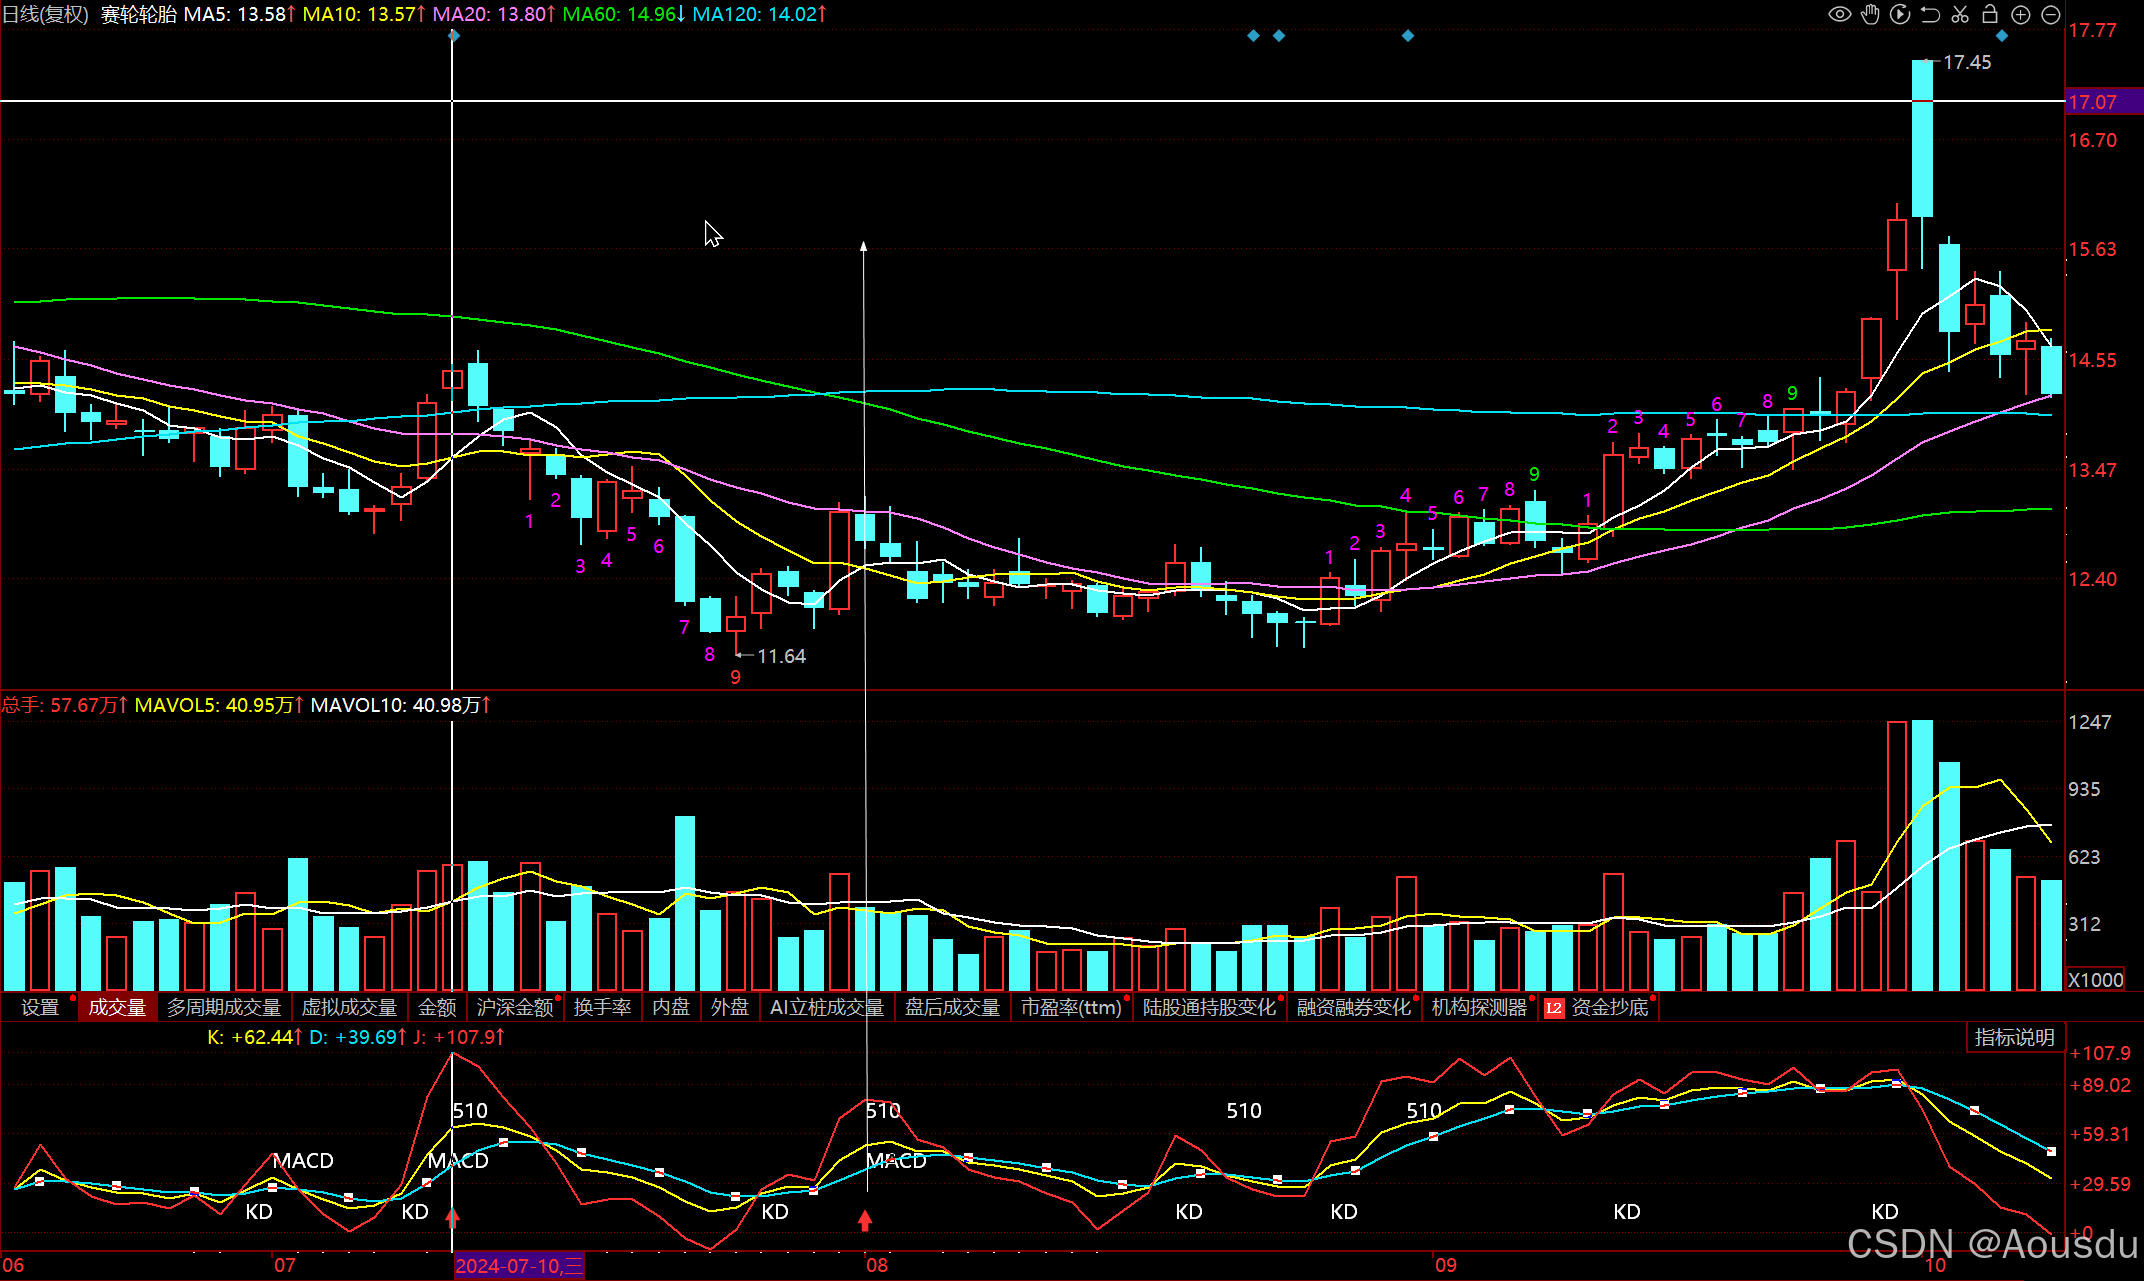Viewport: 2144px width, 1281px height.
Task: Click the 日线(复权) period label
Action: coord(46,14)
